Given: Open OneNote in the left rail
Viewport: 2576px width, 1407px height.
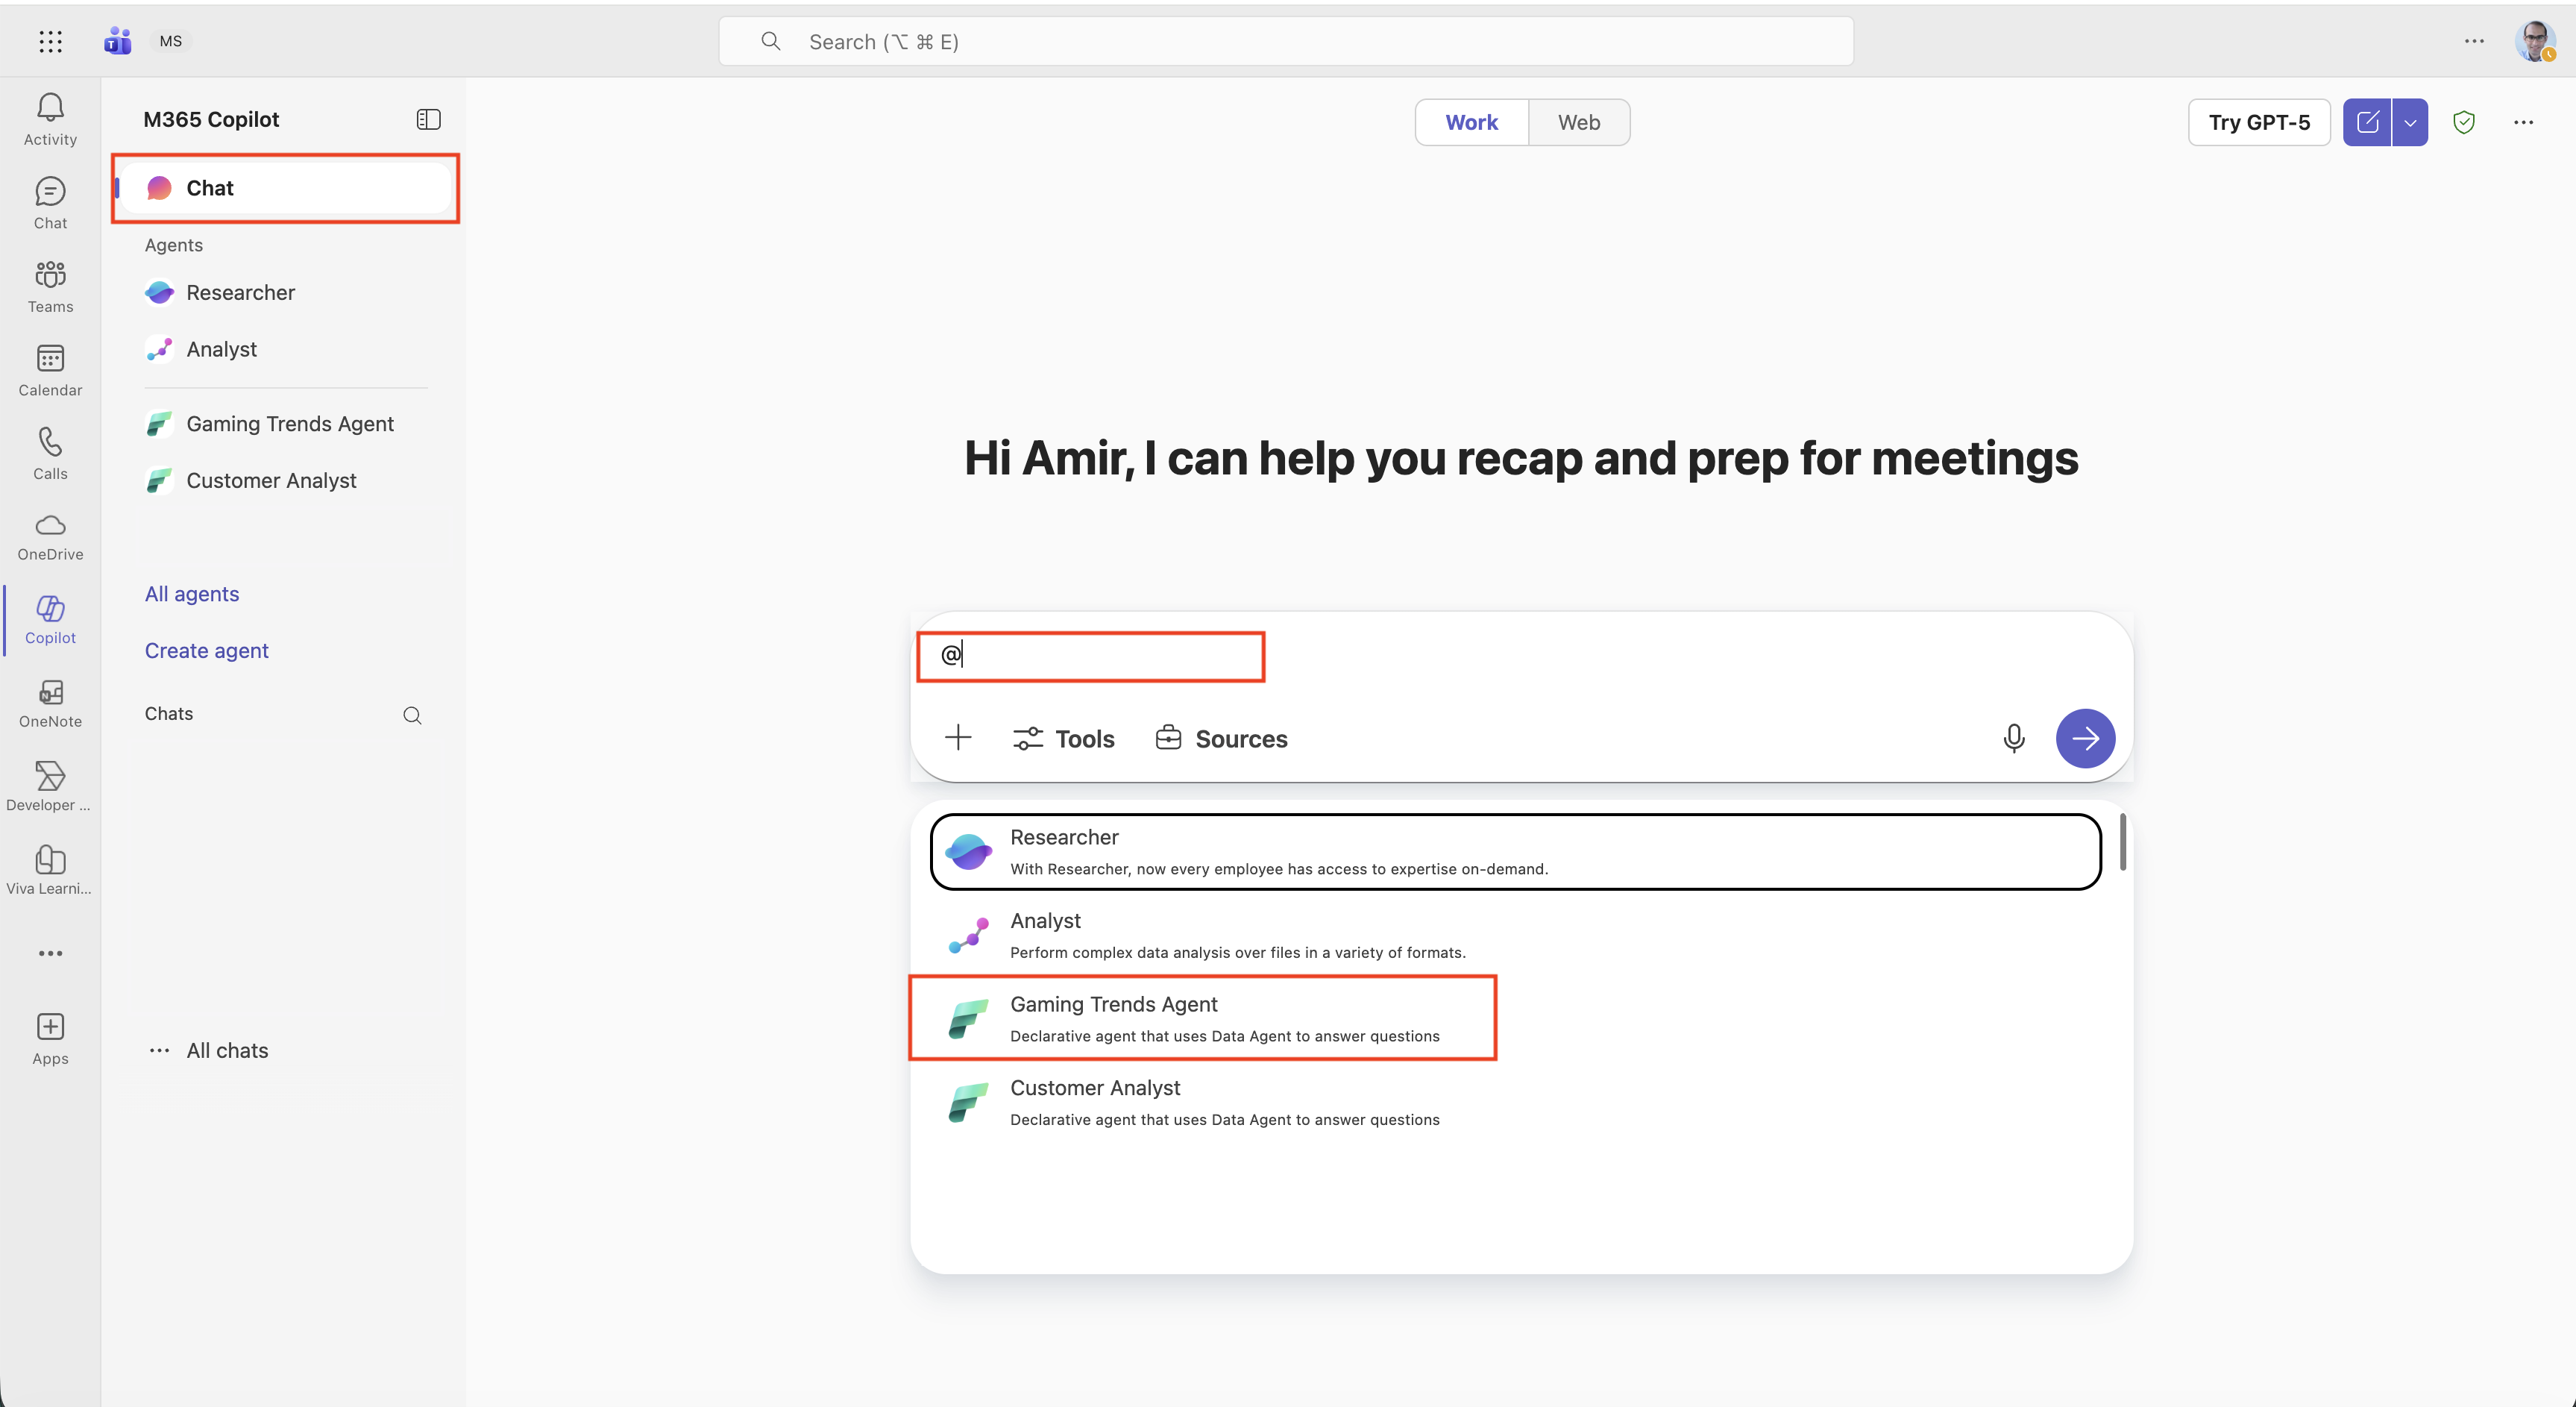Looking at the screenshot, I should coord(50,704).
